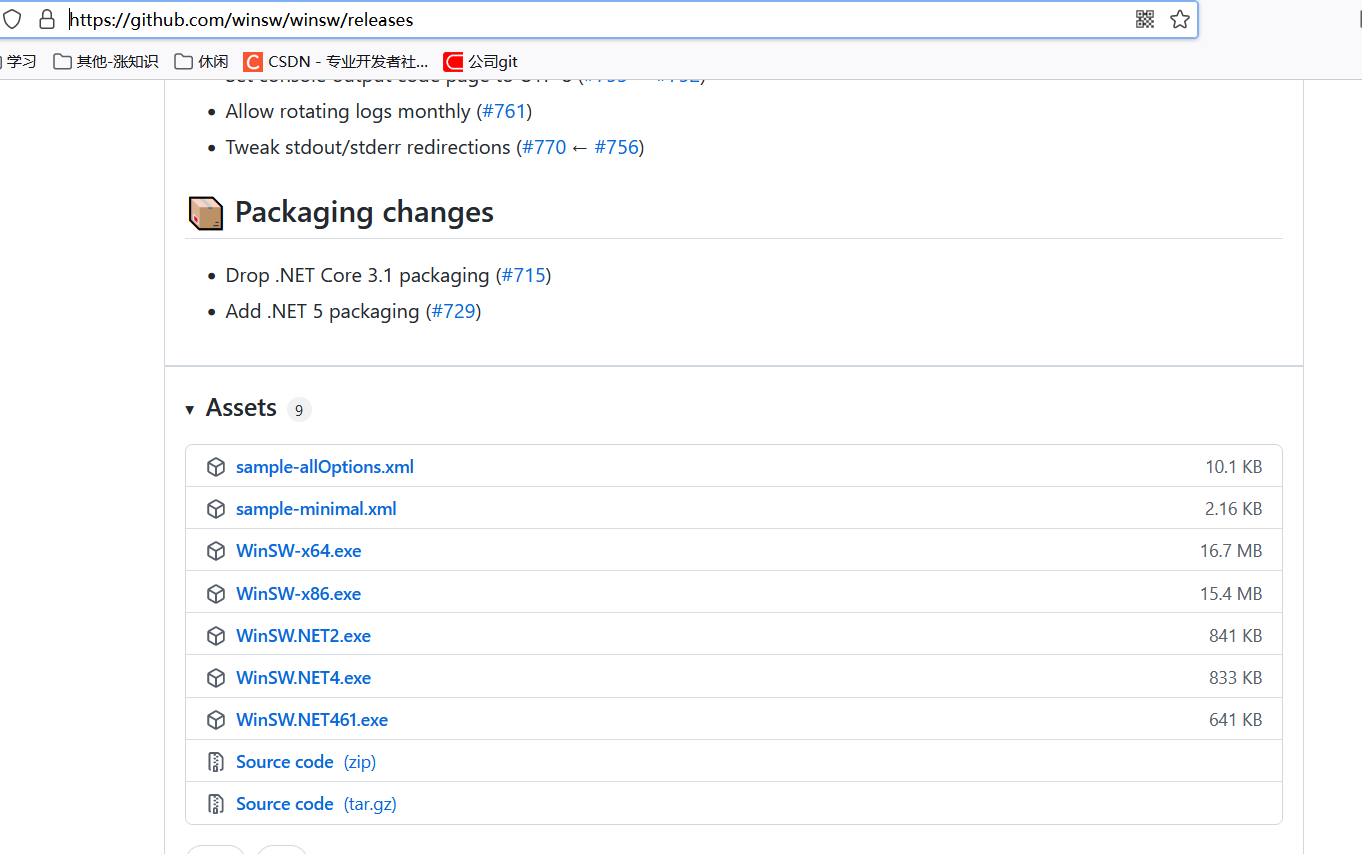Image resolution: width=1362 pixels, height=854 pixels.
Task: Open pull request #715
Action: [x=523, y=275]
